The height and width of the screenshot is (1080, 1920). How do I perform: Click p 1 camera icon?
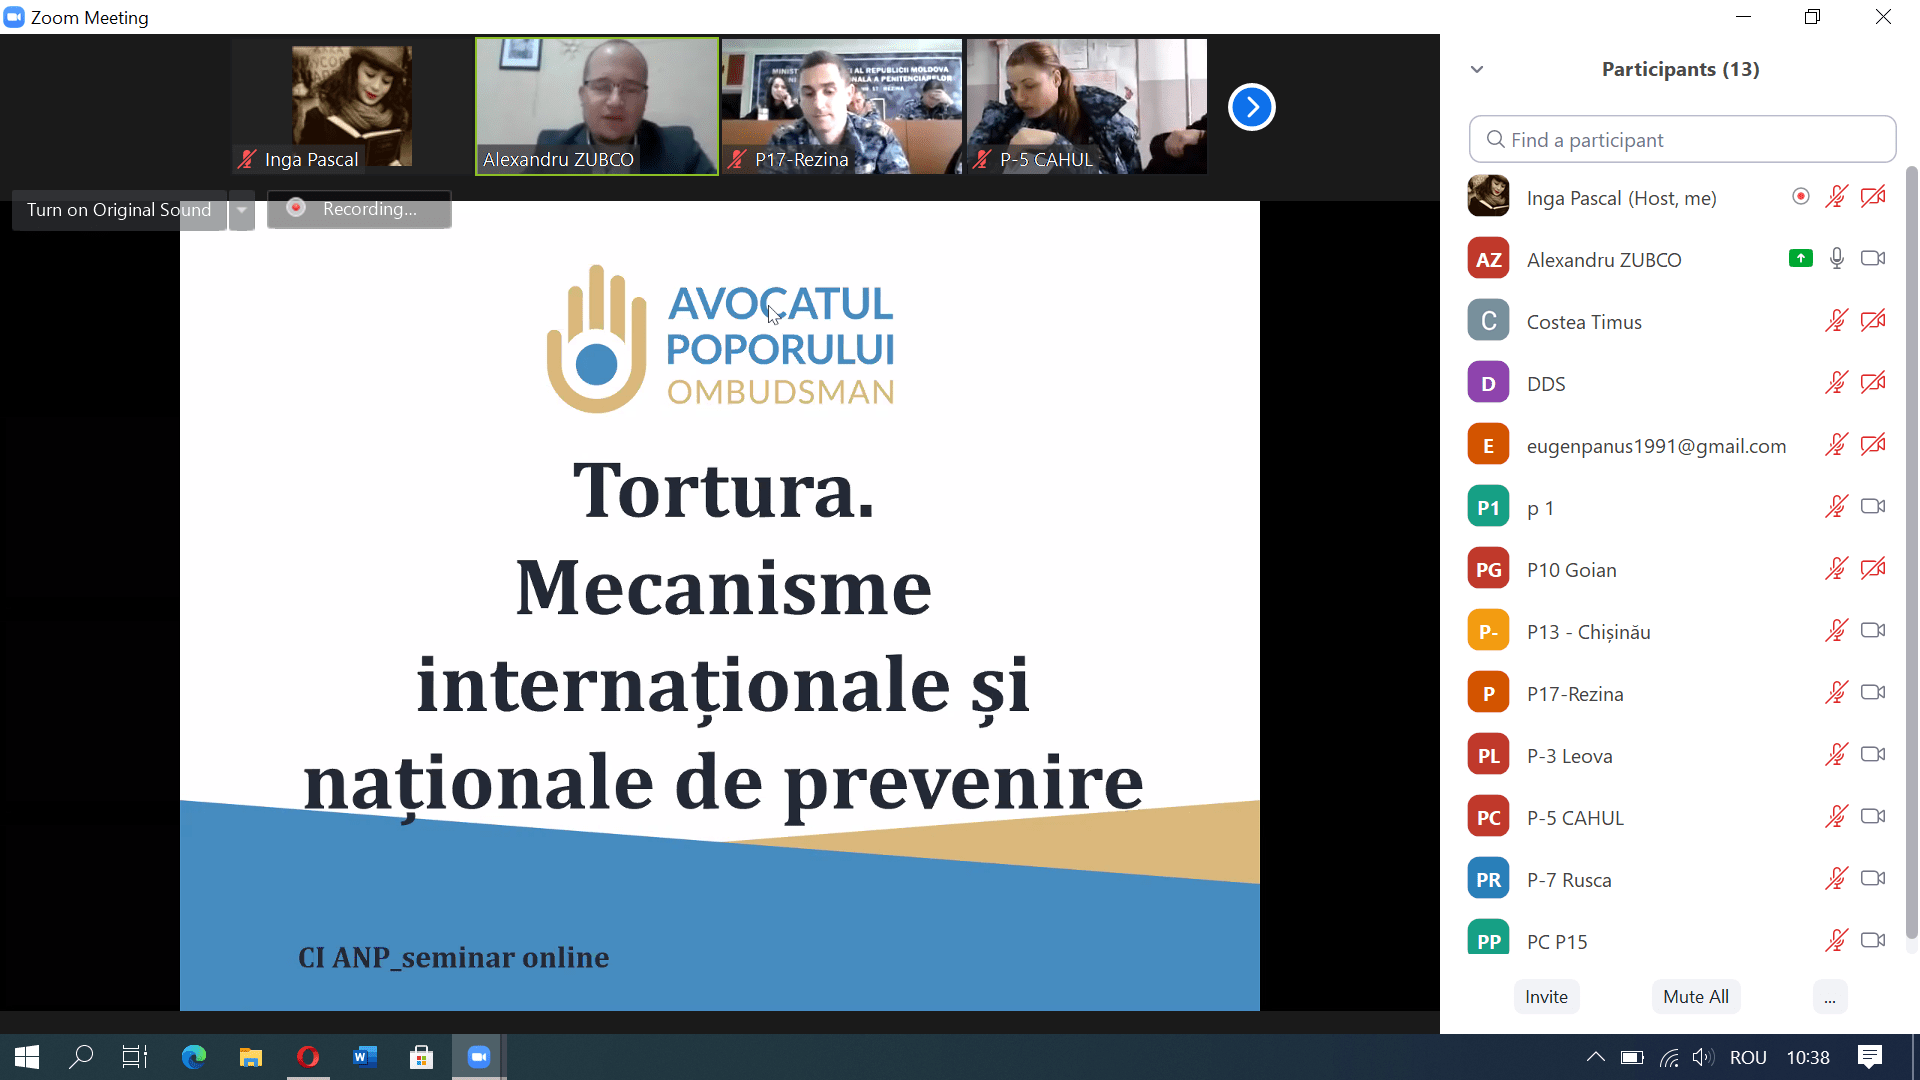pyautogui.click(x=1873, y=507)
